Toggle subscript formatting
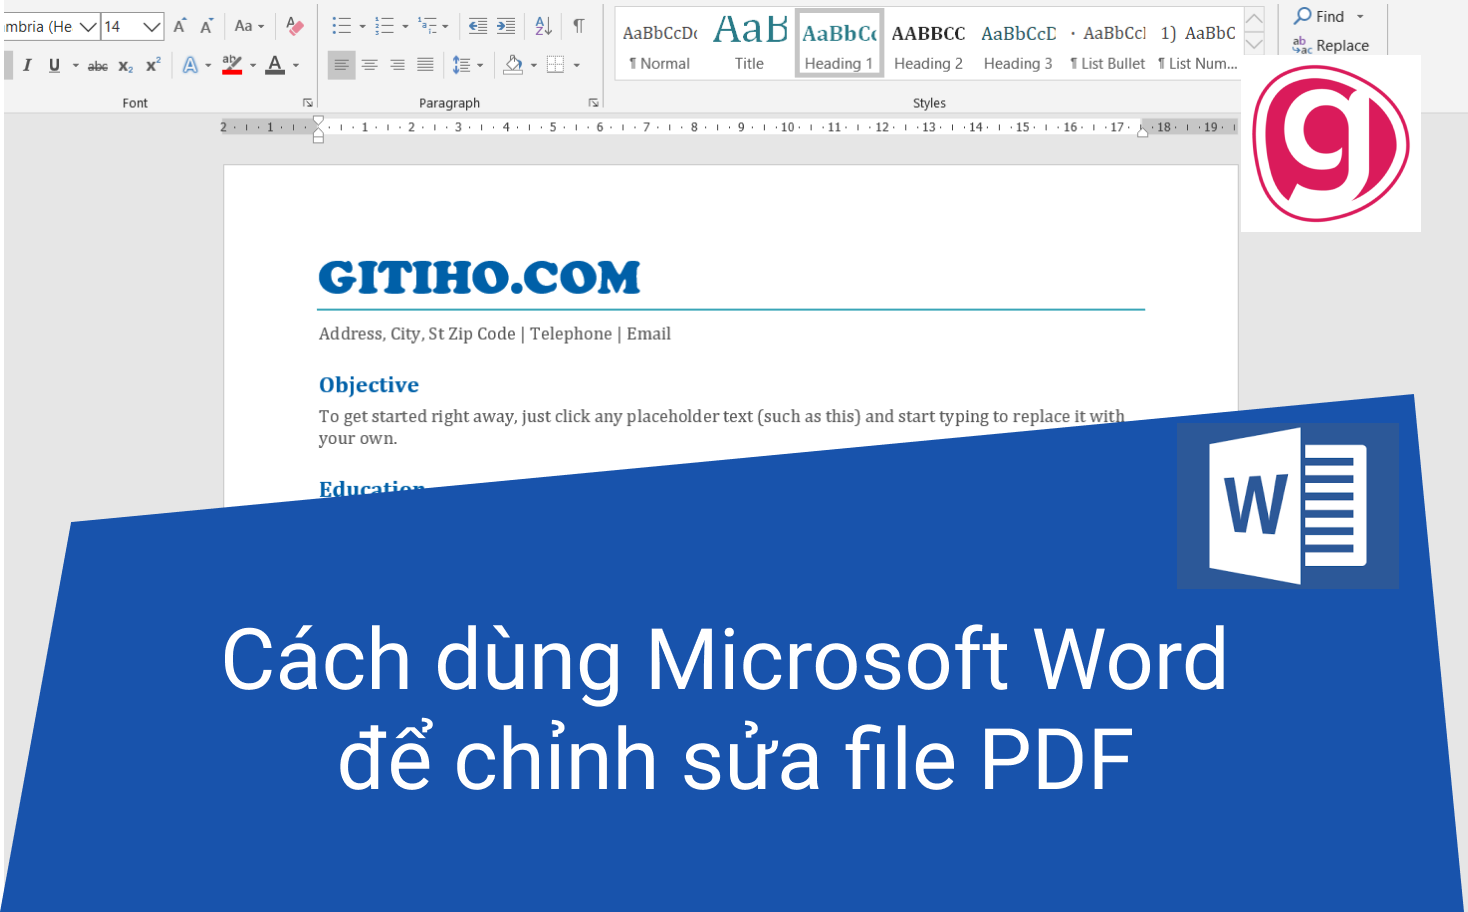This screenshot has width=1468, height=912. coord(125,66)
